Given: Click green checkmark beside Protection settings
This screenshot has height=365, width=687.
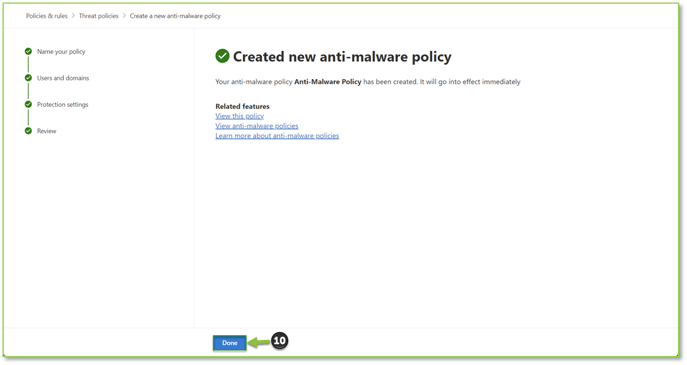Looking at the screenshot, I should pyautogui.click(x=28, y=104).
